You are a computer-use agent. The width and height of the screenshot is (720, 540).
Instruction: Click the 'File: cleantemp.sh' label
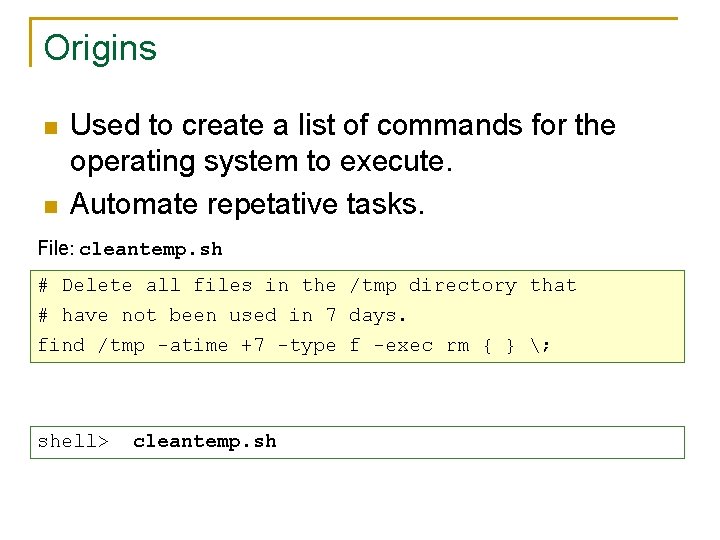(130, 249)
